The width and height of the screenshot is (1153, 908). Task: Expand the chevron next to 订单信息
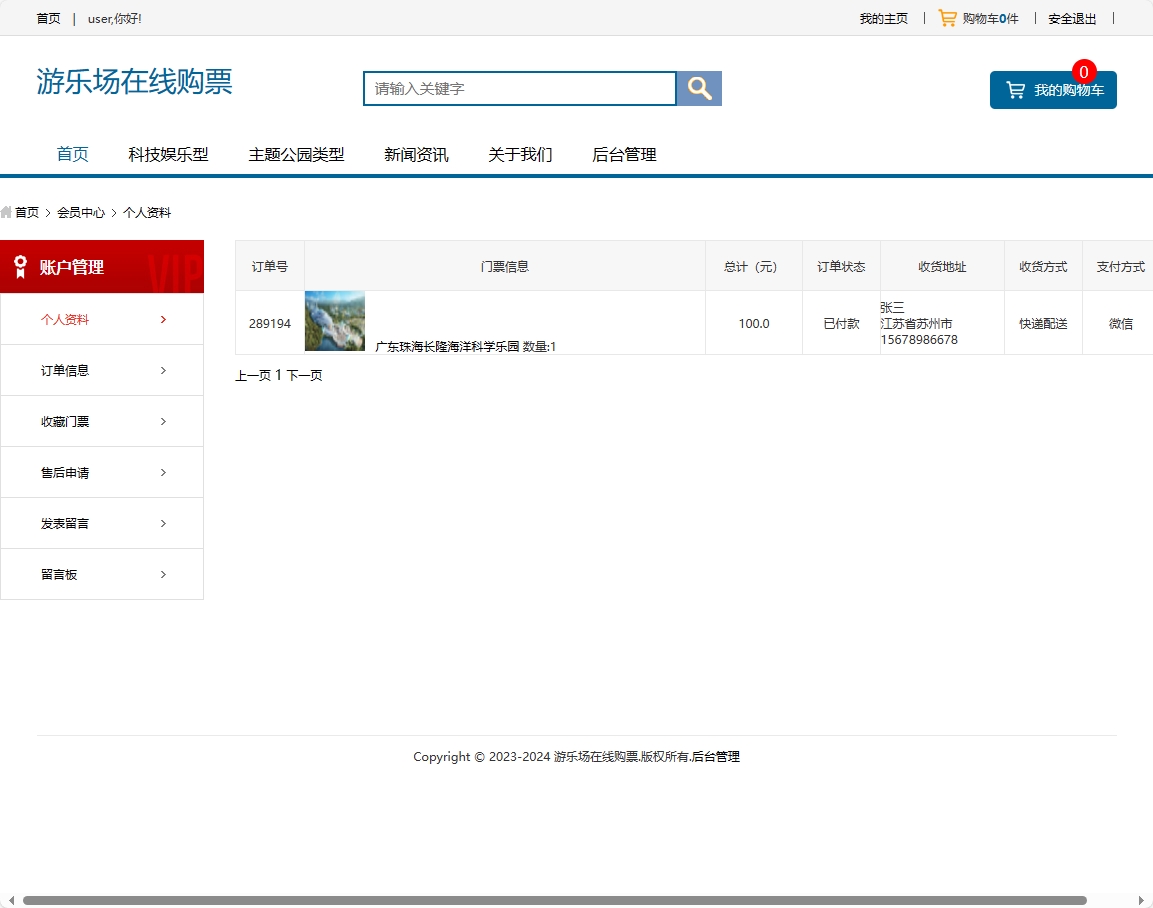[163, 370]
